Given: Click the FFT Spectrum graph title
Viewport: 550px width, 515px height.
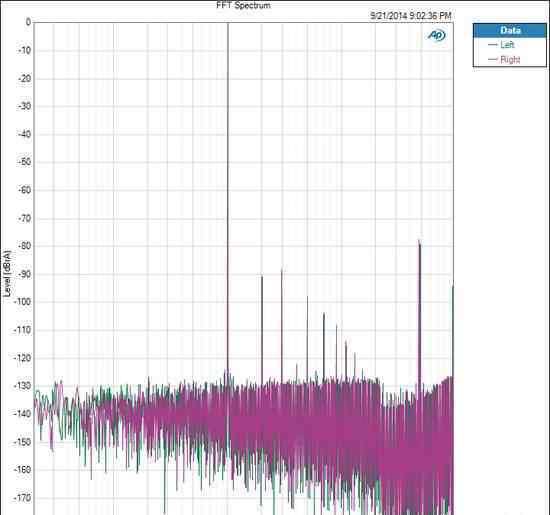Looking at the screenshot, I should coord(243,5).
